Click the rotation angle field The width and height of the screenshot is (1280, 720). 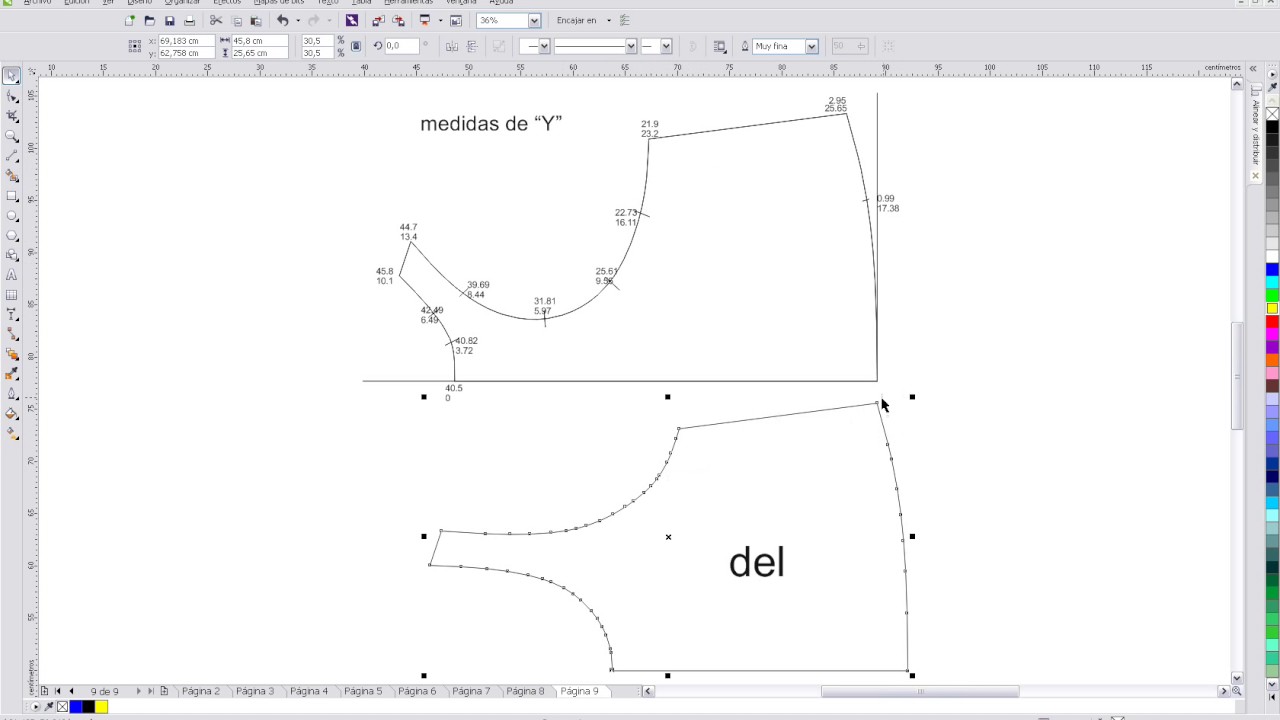coord(401,46)
